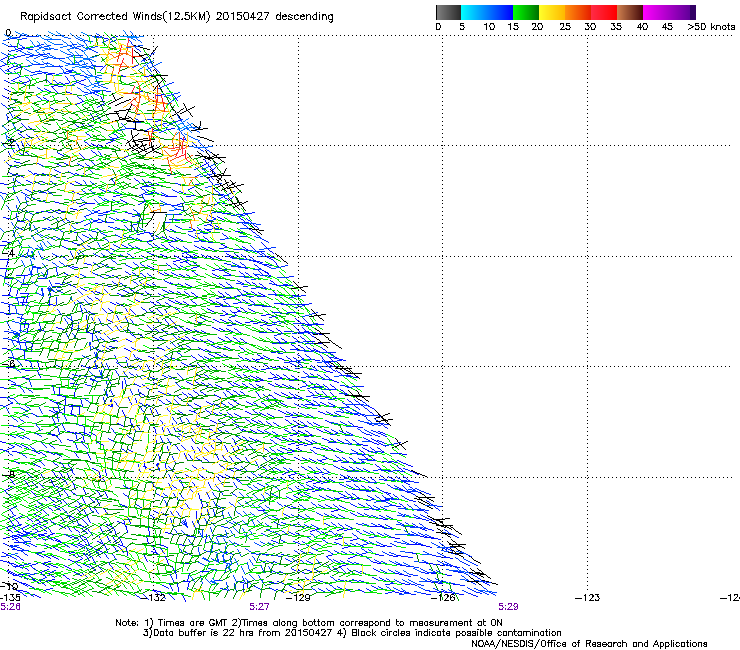
Task: Click the latitude label '-10' at bottom left
Action: tap(9, 586)
